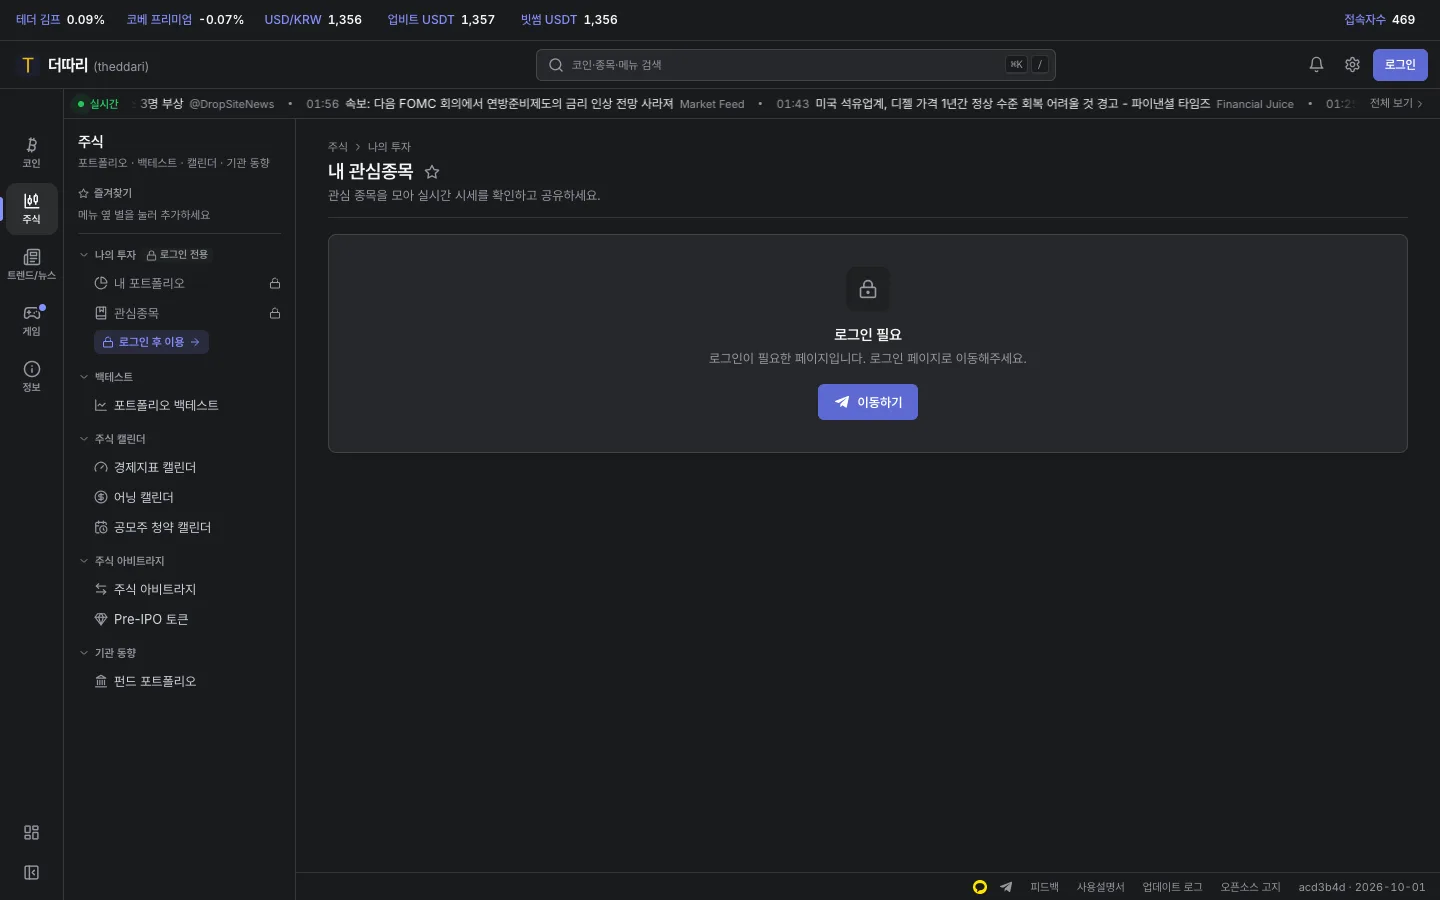The image size is (1440, 900).
Task: Collapse the 주식 아비트라지 group
Action: click(x=121, y=561)
